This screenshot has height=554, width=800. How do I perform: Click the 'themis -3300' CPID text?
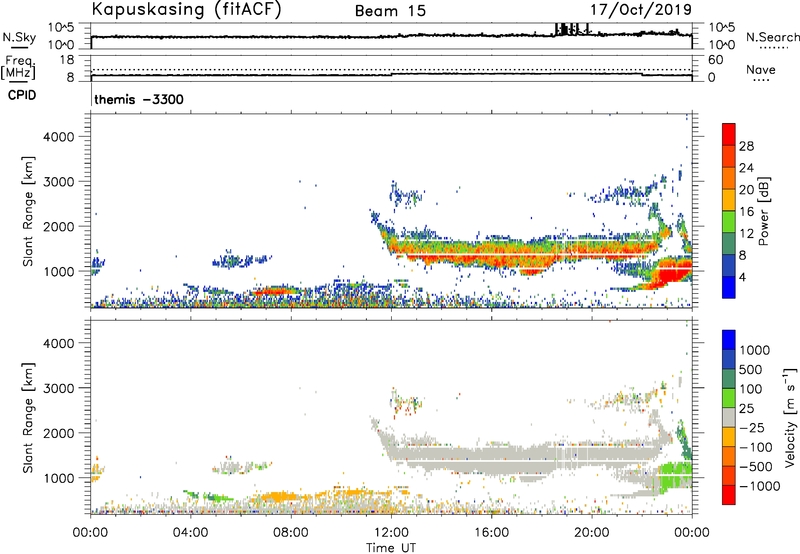(139, 99)
